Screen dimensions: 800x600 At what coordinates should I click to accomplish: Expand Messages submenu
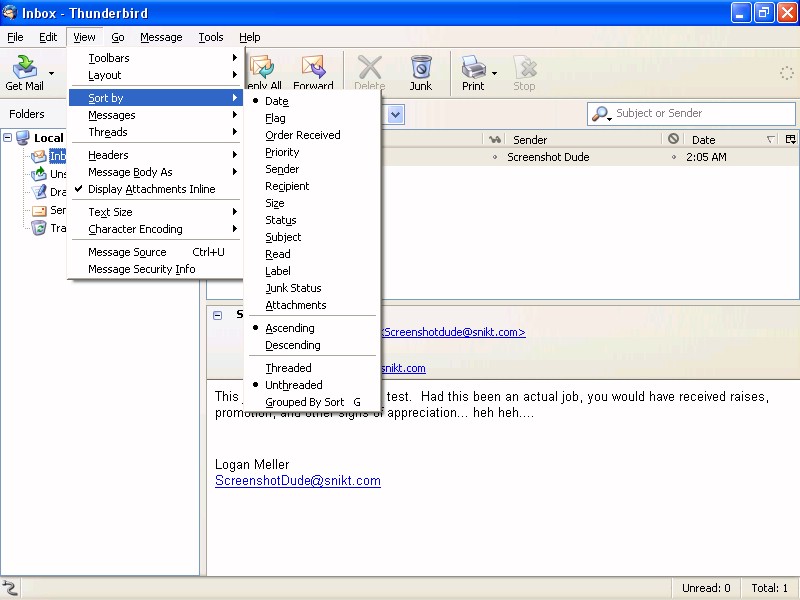point(156,115)
